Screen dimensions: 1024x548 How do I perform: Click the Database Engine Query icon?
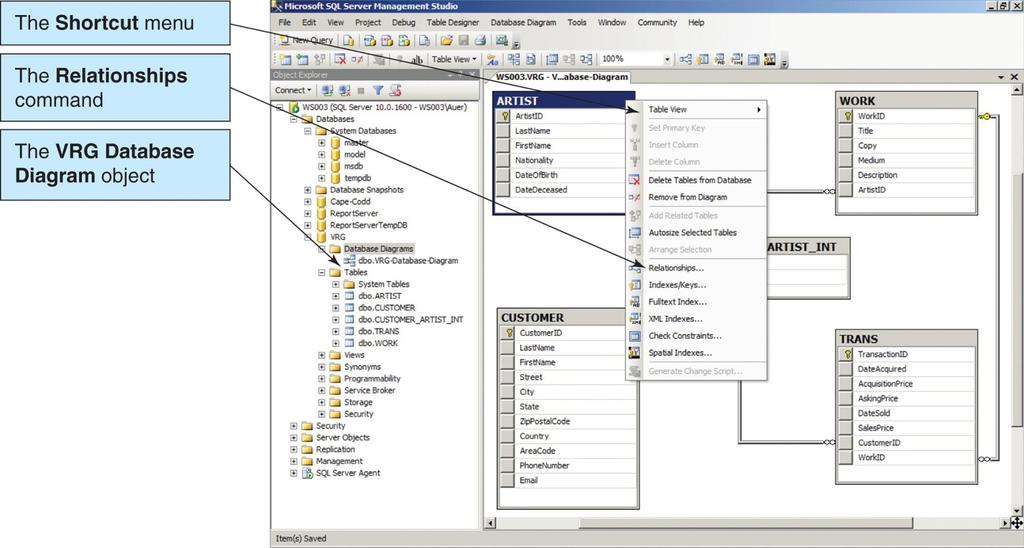[x=349, y=40]
